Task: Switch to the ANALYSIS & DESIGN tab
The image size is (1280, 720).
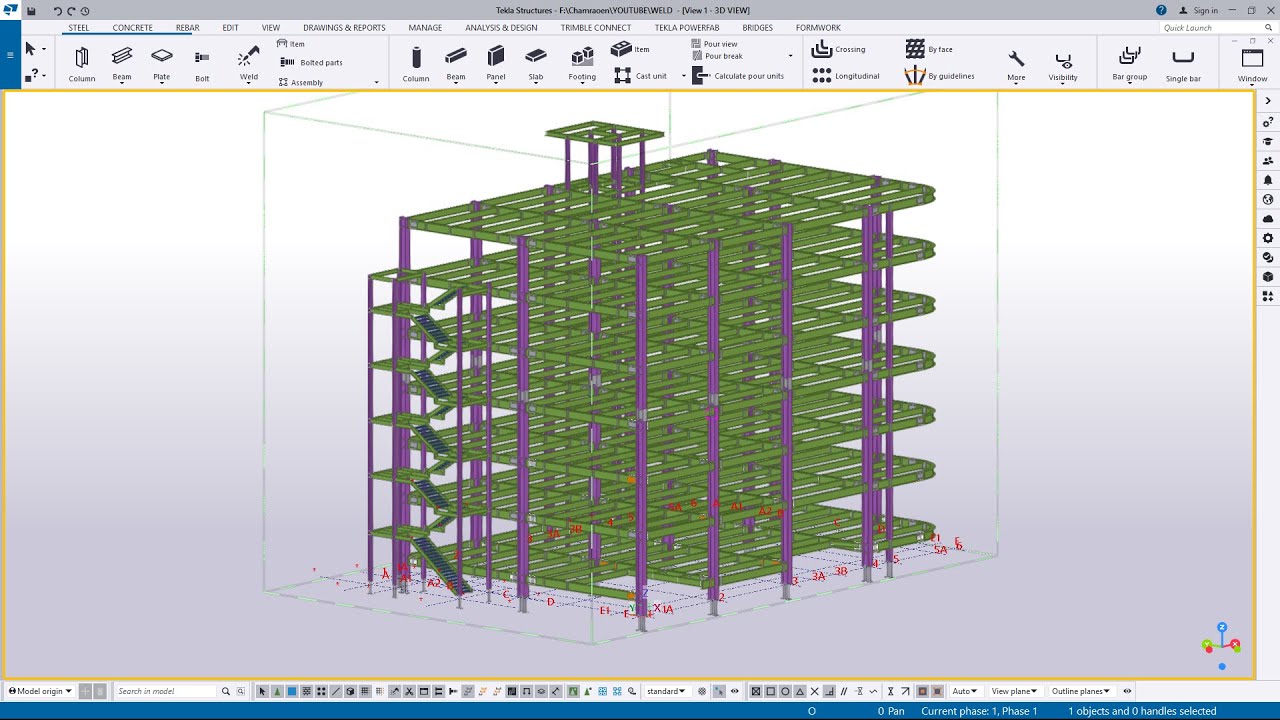Action: (501, 28)
